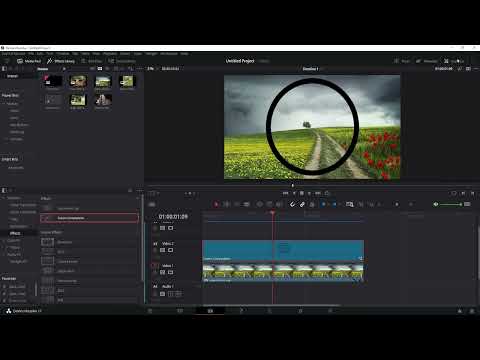Adjust the viewer volume slider

pos(451,204)
